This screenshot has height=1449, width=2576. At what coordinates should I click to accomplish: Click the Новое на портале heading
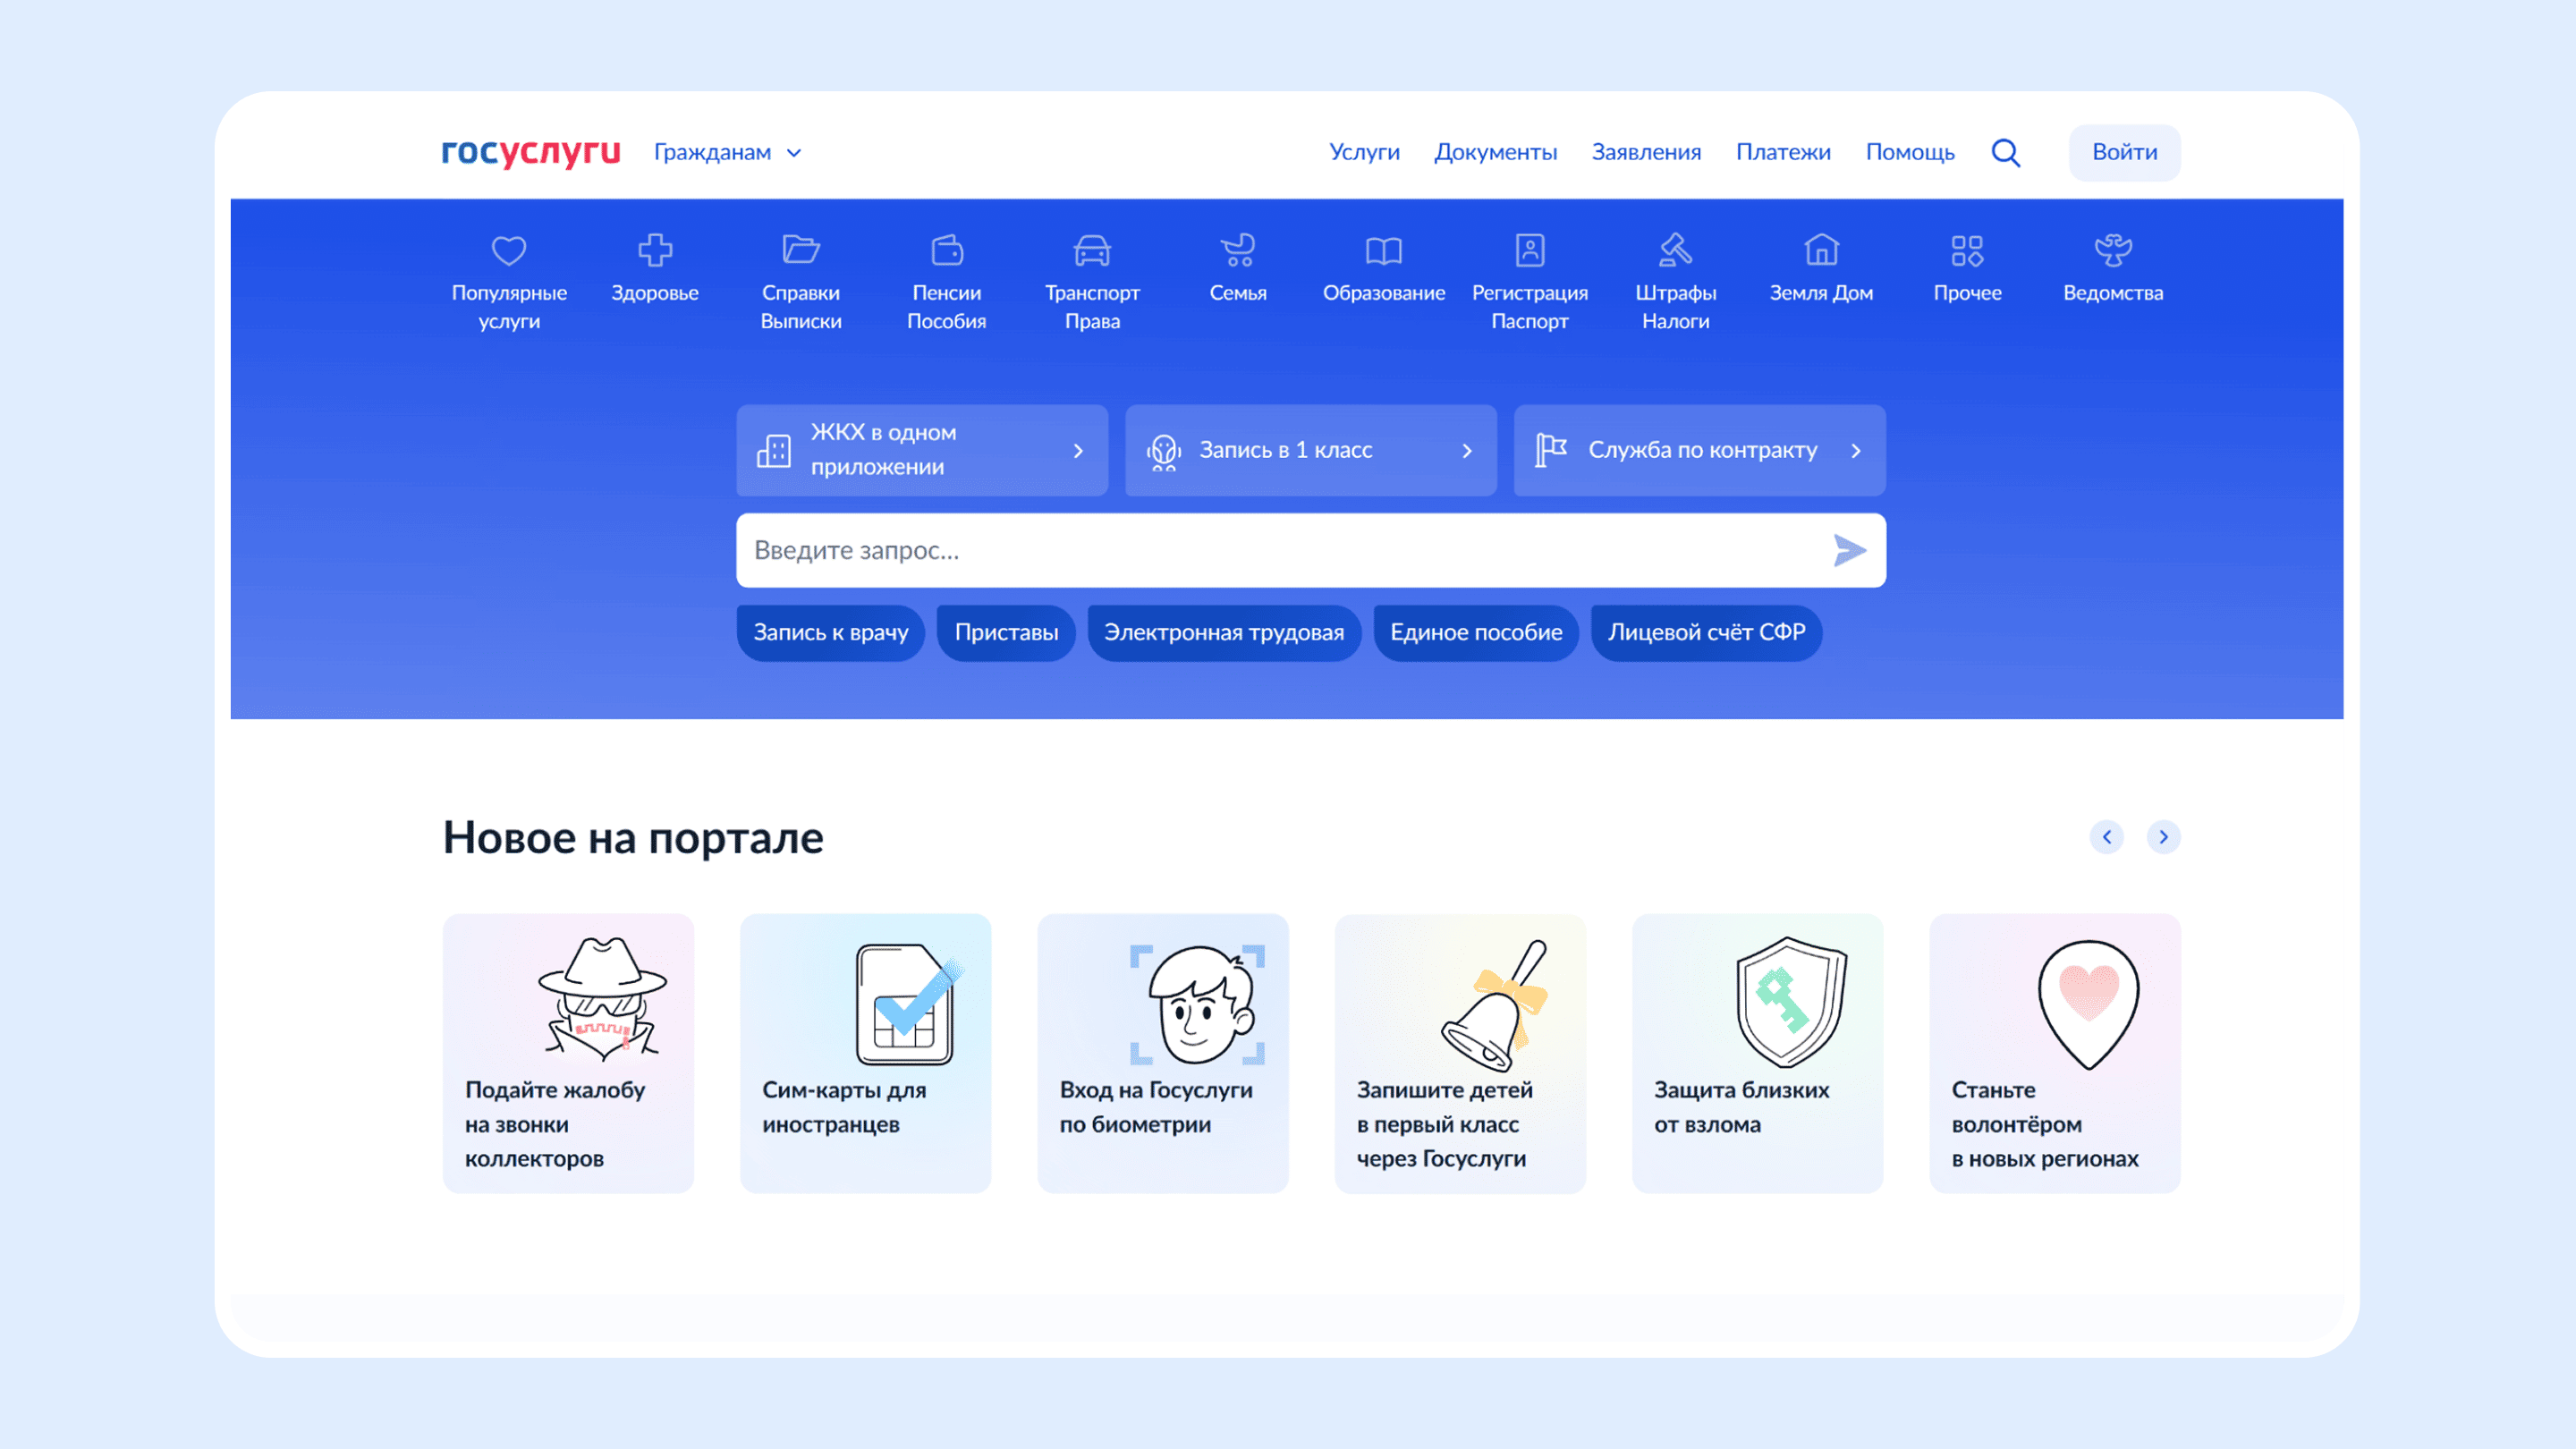633,838
